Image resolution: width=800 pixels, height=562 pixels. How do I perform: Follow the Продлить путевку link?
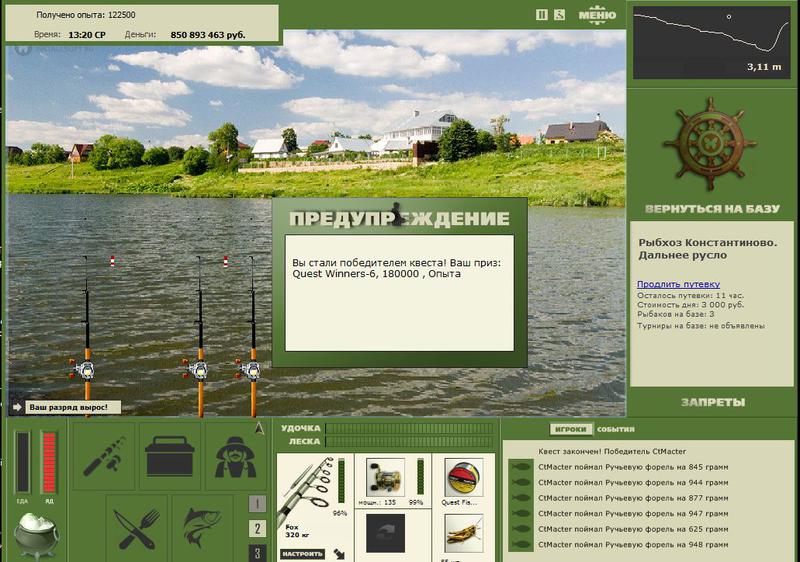(678, 284)
